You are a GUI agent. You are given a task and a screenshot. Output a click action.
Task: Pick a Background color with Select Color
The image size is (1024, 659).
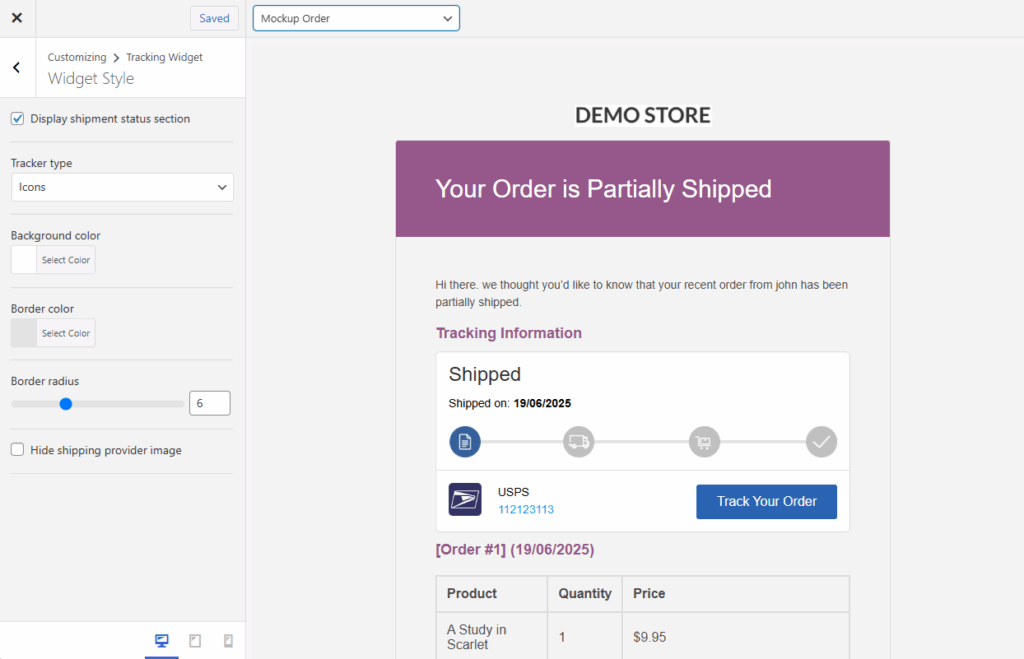click(x=65, y=260)
